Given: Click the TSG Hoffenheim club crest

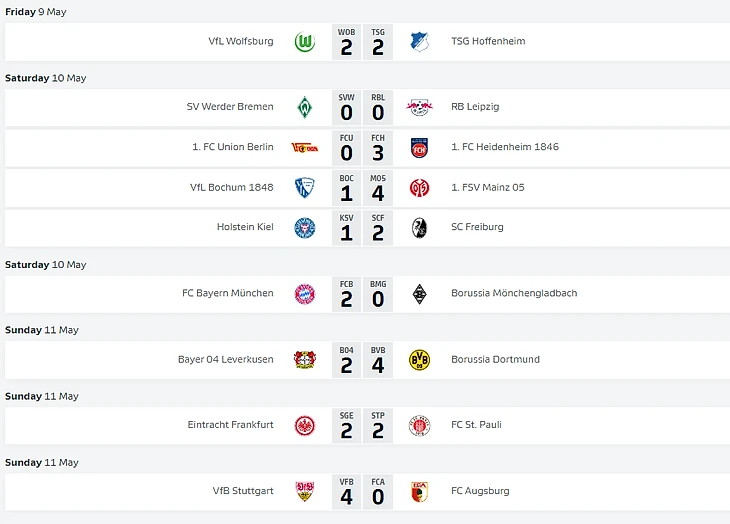Looking at the screenshot, I should click(419, 42).
